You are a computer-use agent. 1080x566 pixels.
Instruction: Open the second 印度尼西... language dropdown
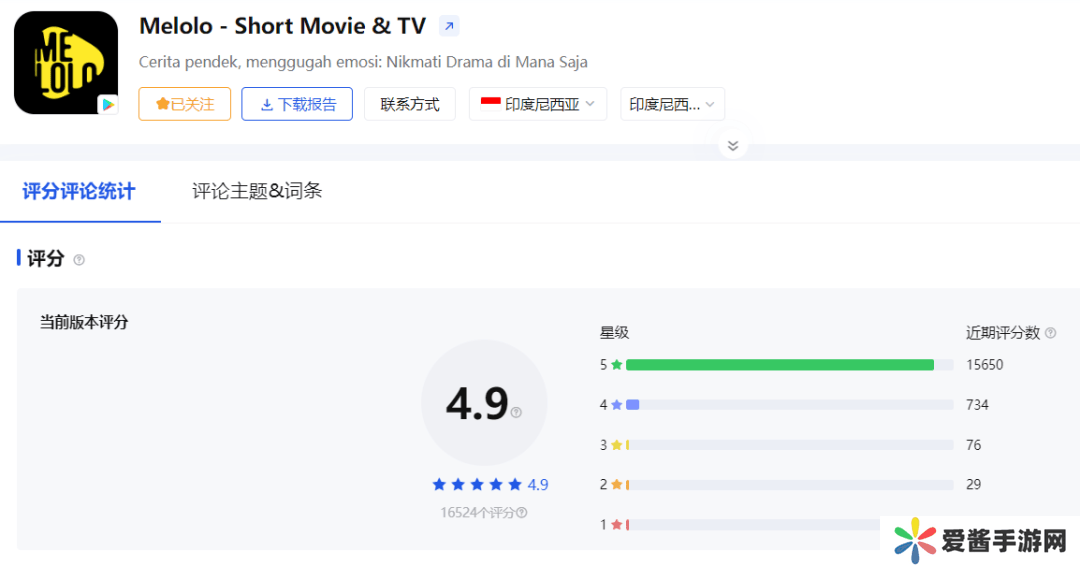(672, 104)
